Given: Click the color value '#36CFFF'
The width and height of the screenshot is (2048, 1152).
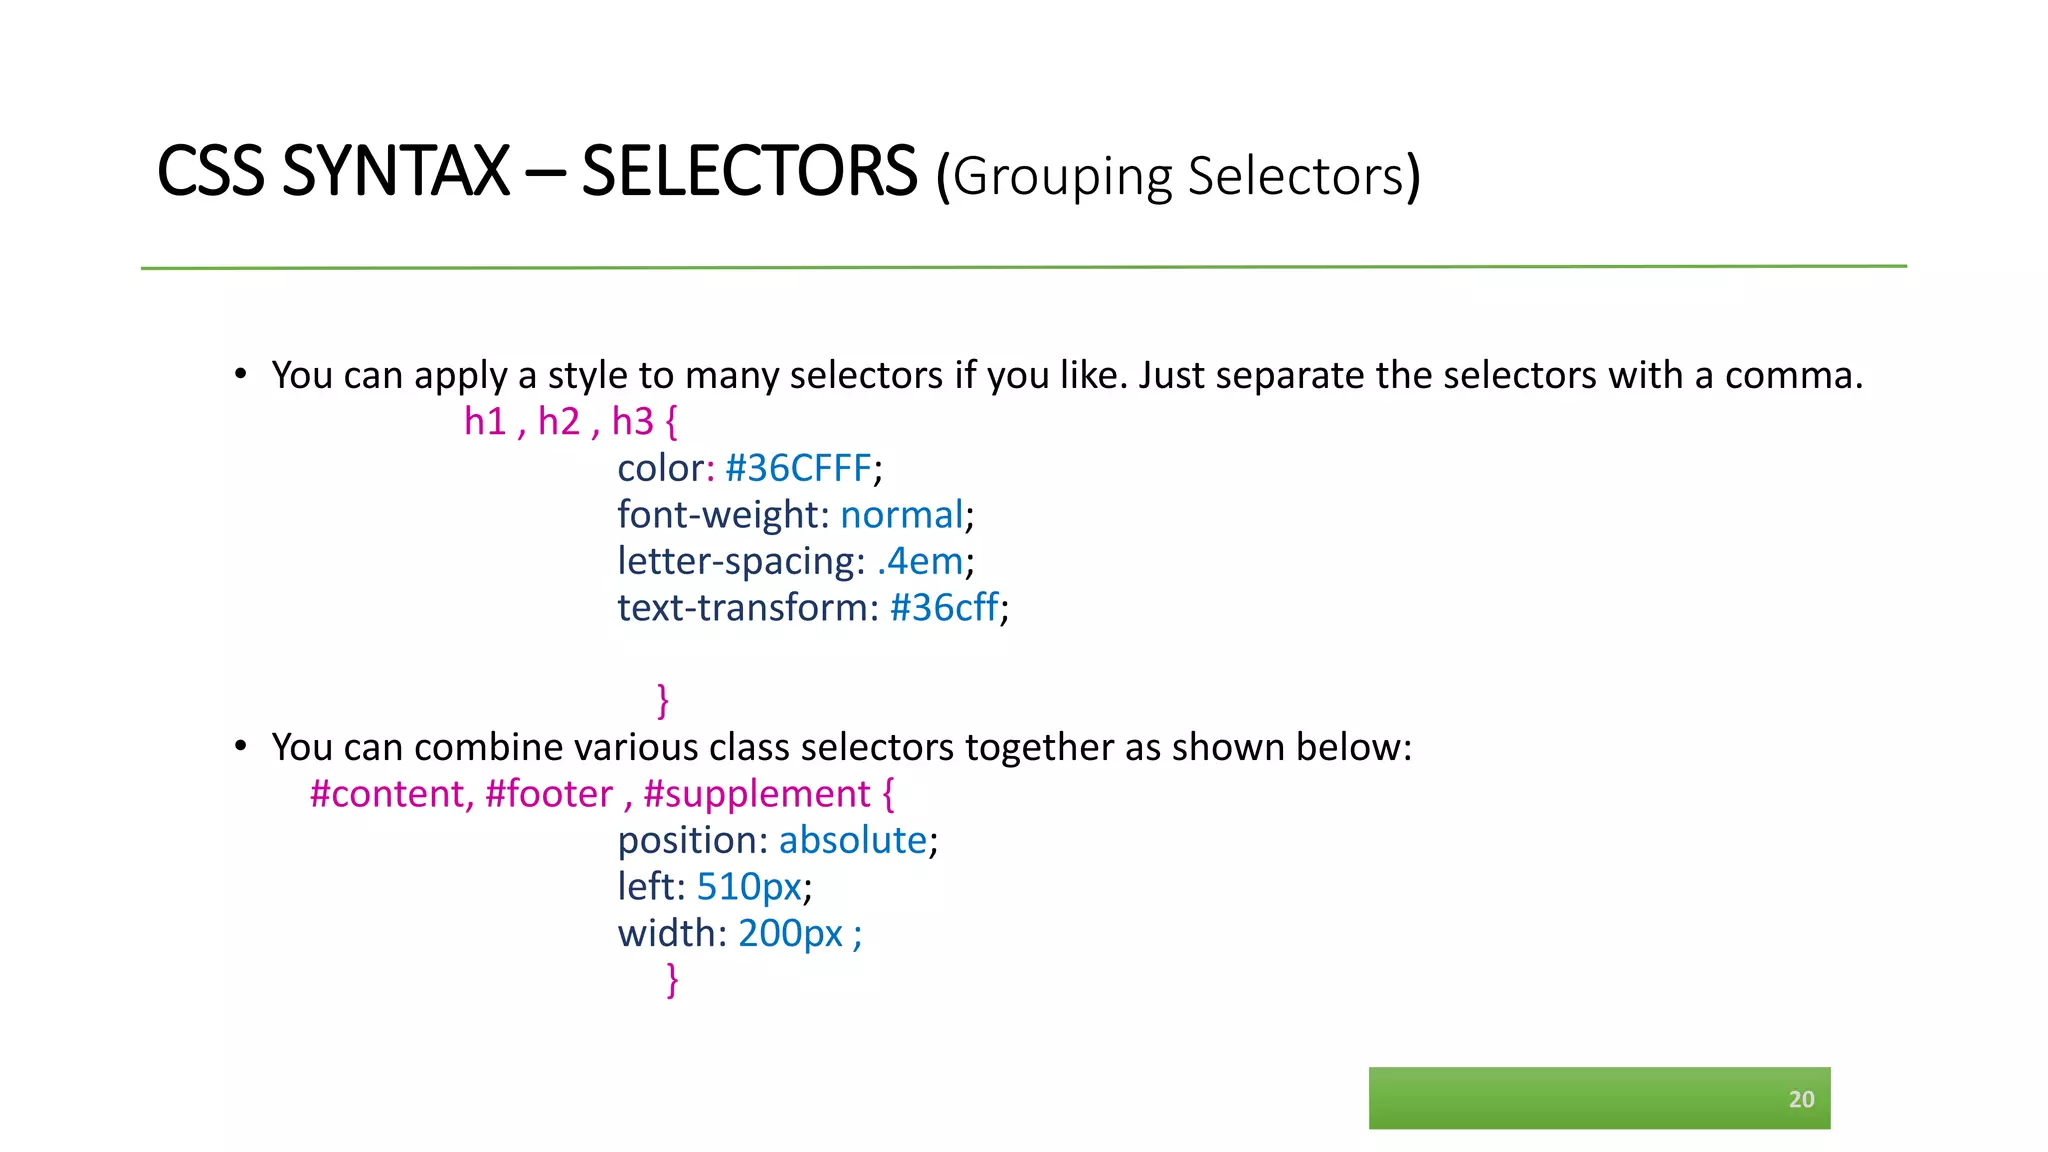Looking at the screenshot, I should (798, 467).
